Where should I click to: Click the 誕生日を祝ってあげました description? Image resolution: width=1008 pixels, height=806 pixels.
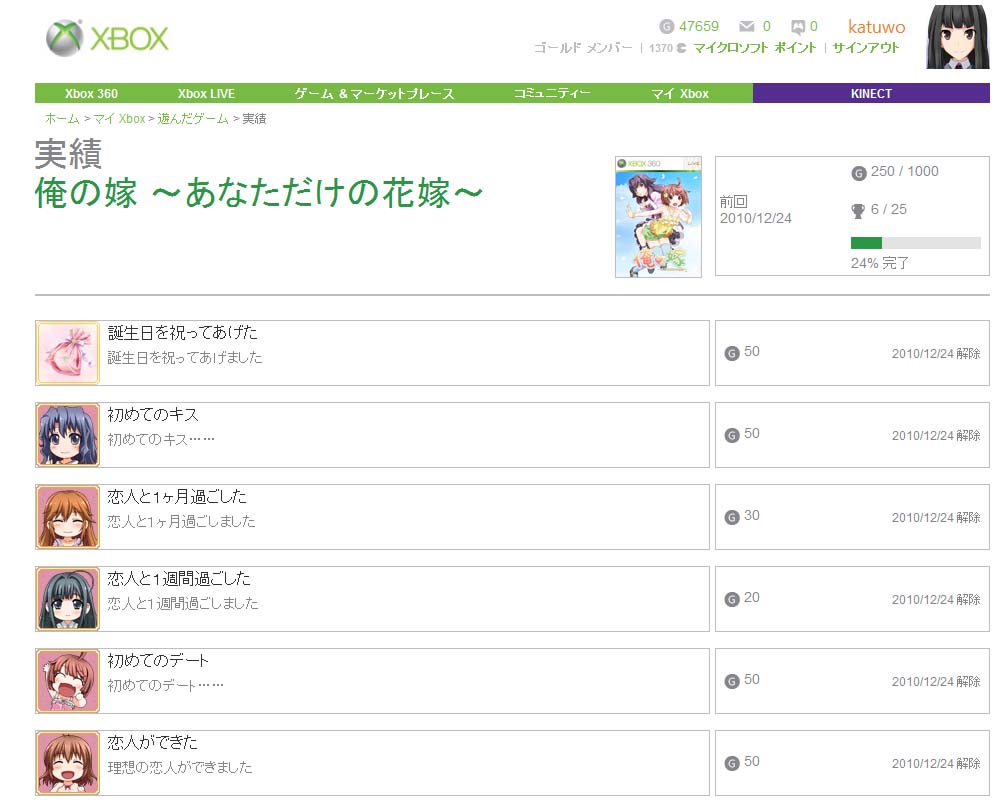(185, 357)
